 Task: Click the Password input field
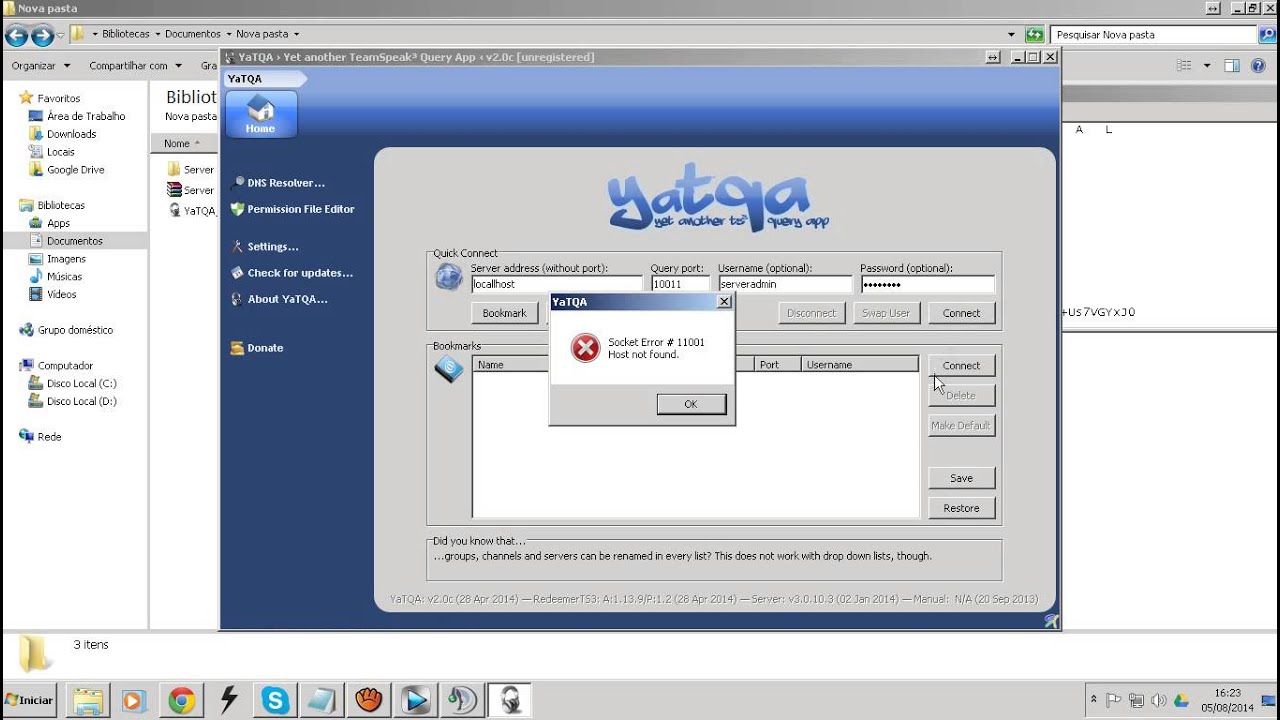pos(927,284)
